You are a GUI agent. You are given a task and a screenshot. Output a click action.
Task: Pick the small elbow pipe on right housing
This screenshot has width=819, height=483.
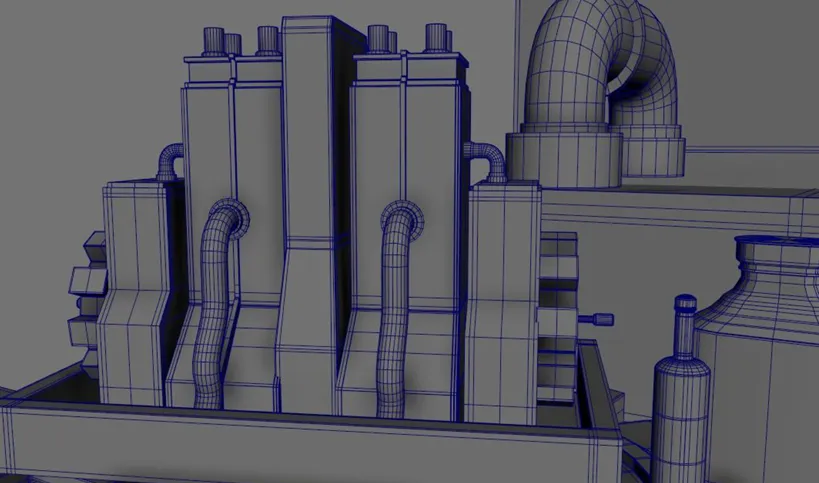point(487,161)
